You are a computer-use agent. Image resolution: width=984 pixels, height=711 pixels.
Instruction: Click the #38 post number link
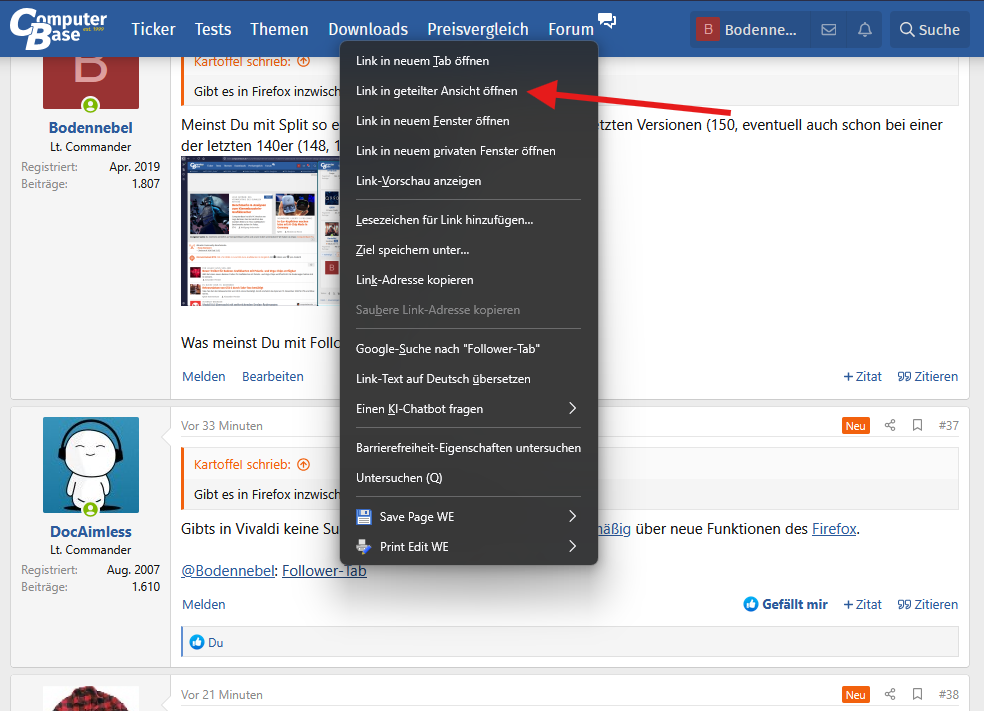(x=949, y=694)
